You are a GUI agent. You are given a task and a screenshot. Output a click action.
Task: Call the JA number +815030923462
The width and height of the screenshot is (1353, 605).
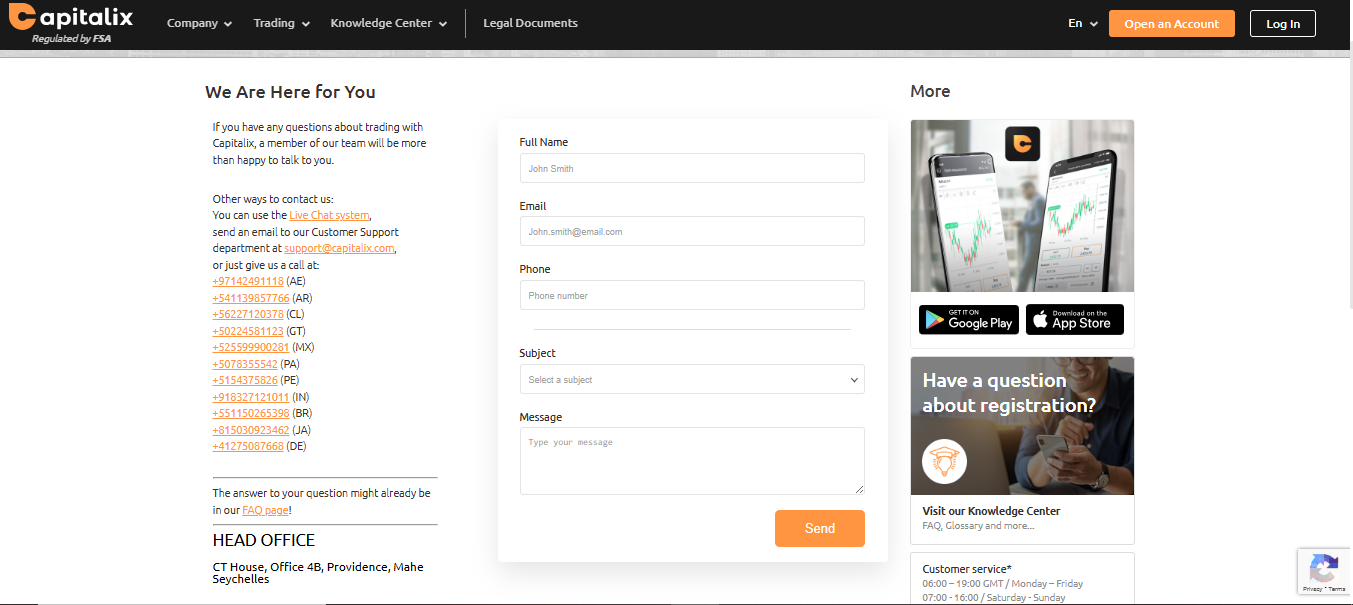(x=251, y=430)
